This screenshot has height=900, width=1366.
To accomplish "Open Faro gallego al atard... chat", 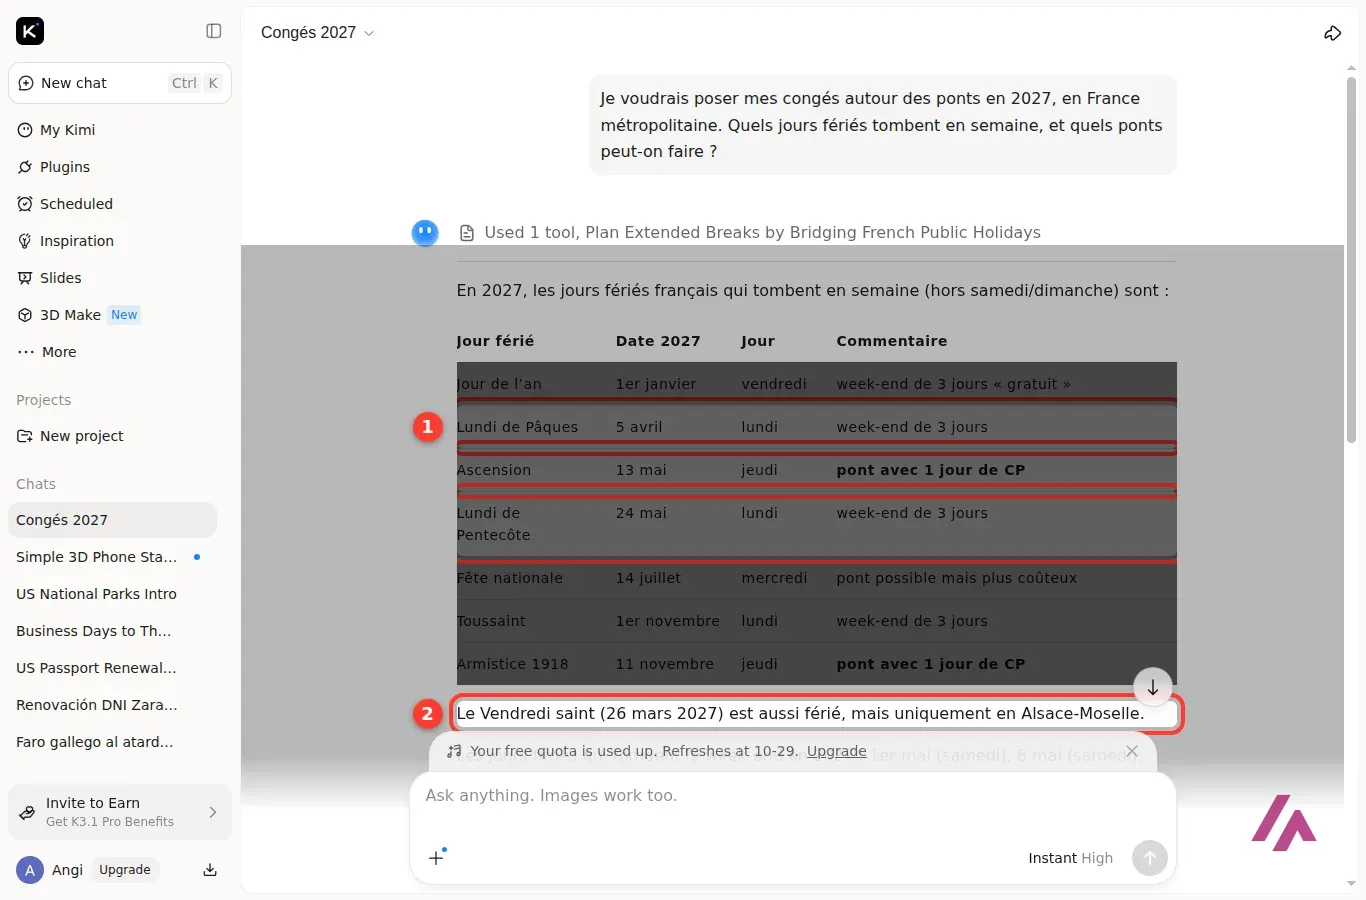I will coord(112,742).
